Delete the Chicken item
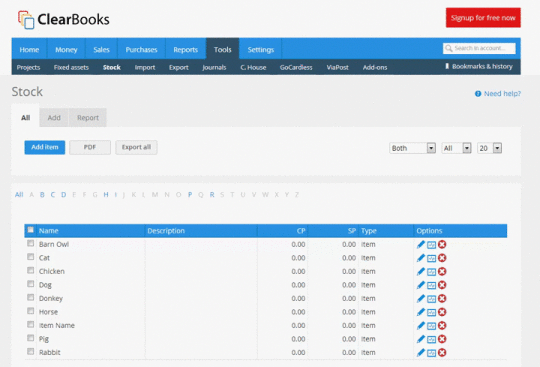 (x=442, y=271)
